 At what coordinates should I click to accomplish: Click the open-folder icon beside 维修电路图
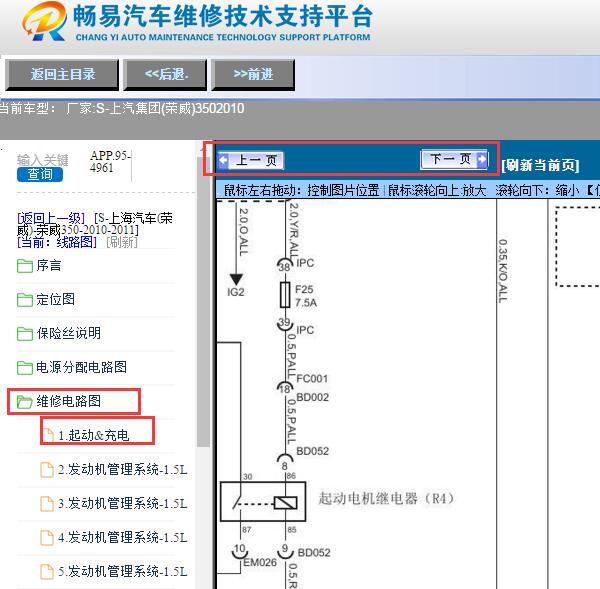coord(24,402)
